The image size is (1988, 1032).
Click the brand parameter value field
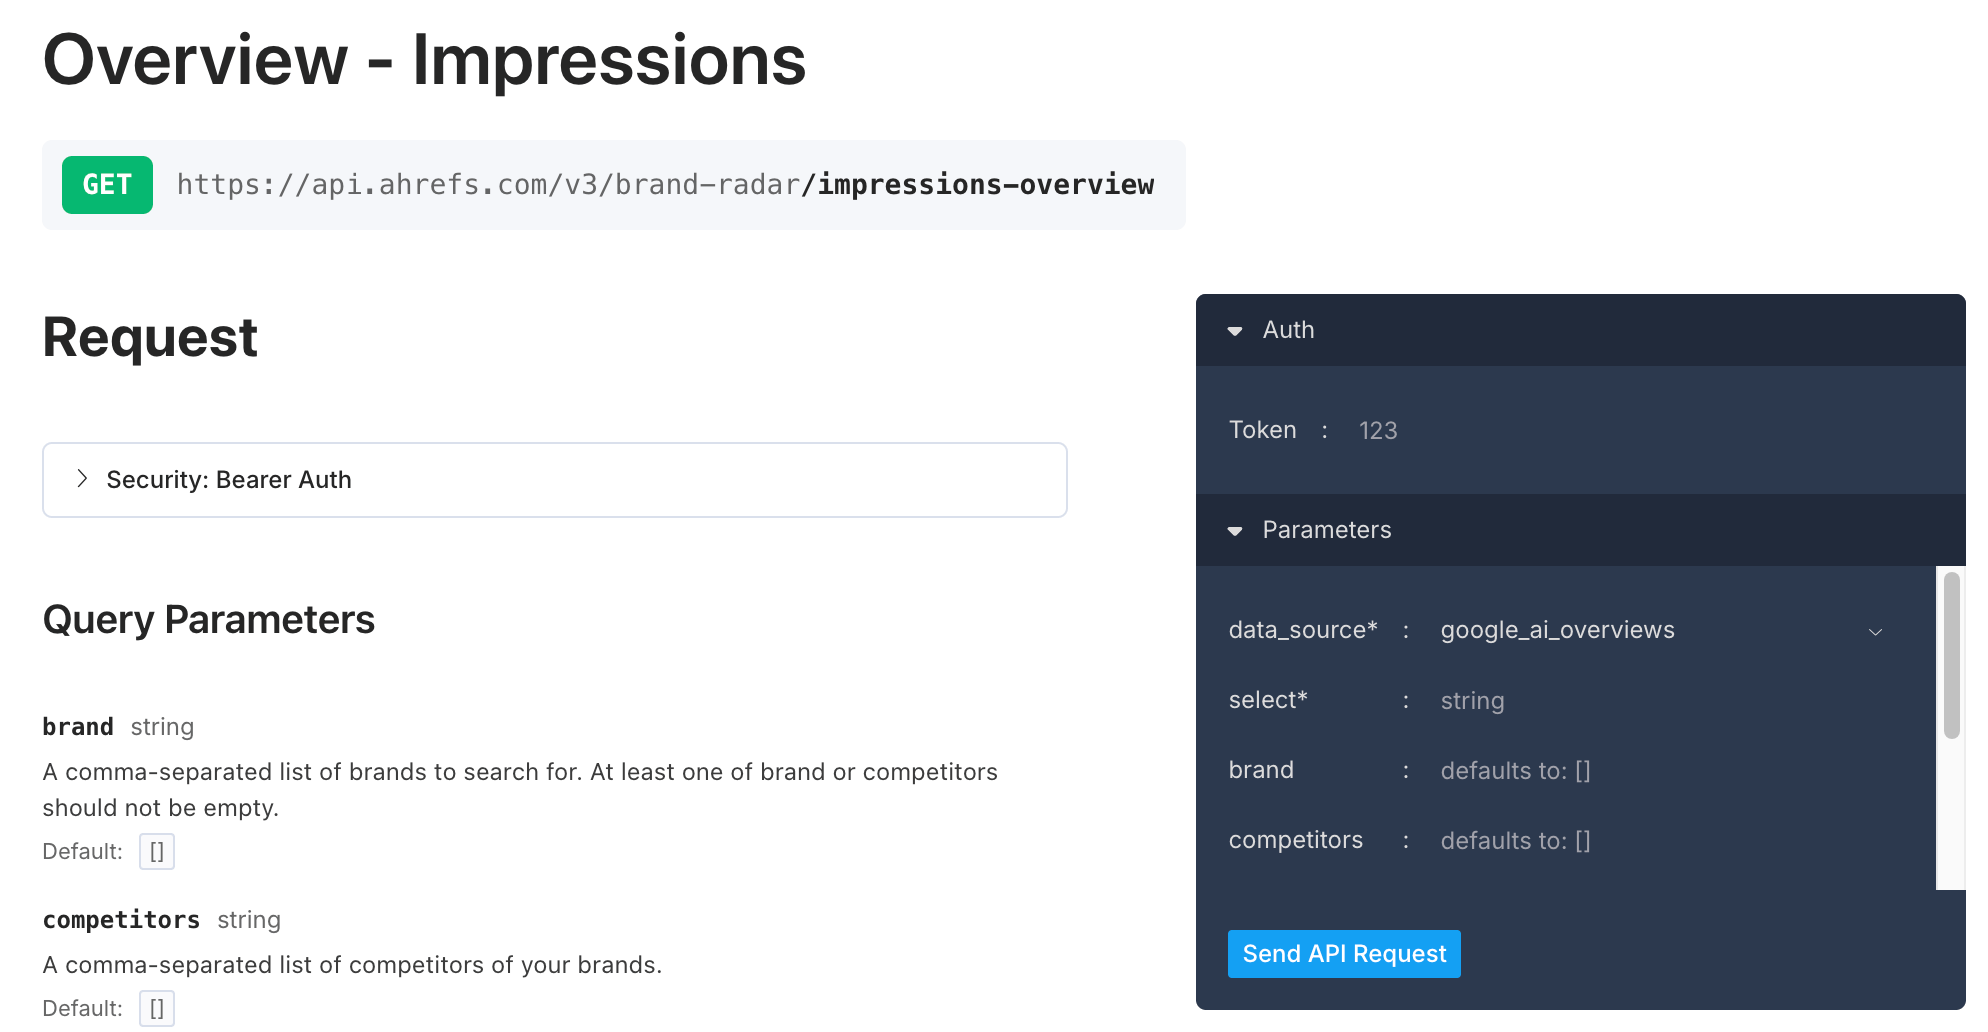1515,770
